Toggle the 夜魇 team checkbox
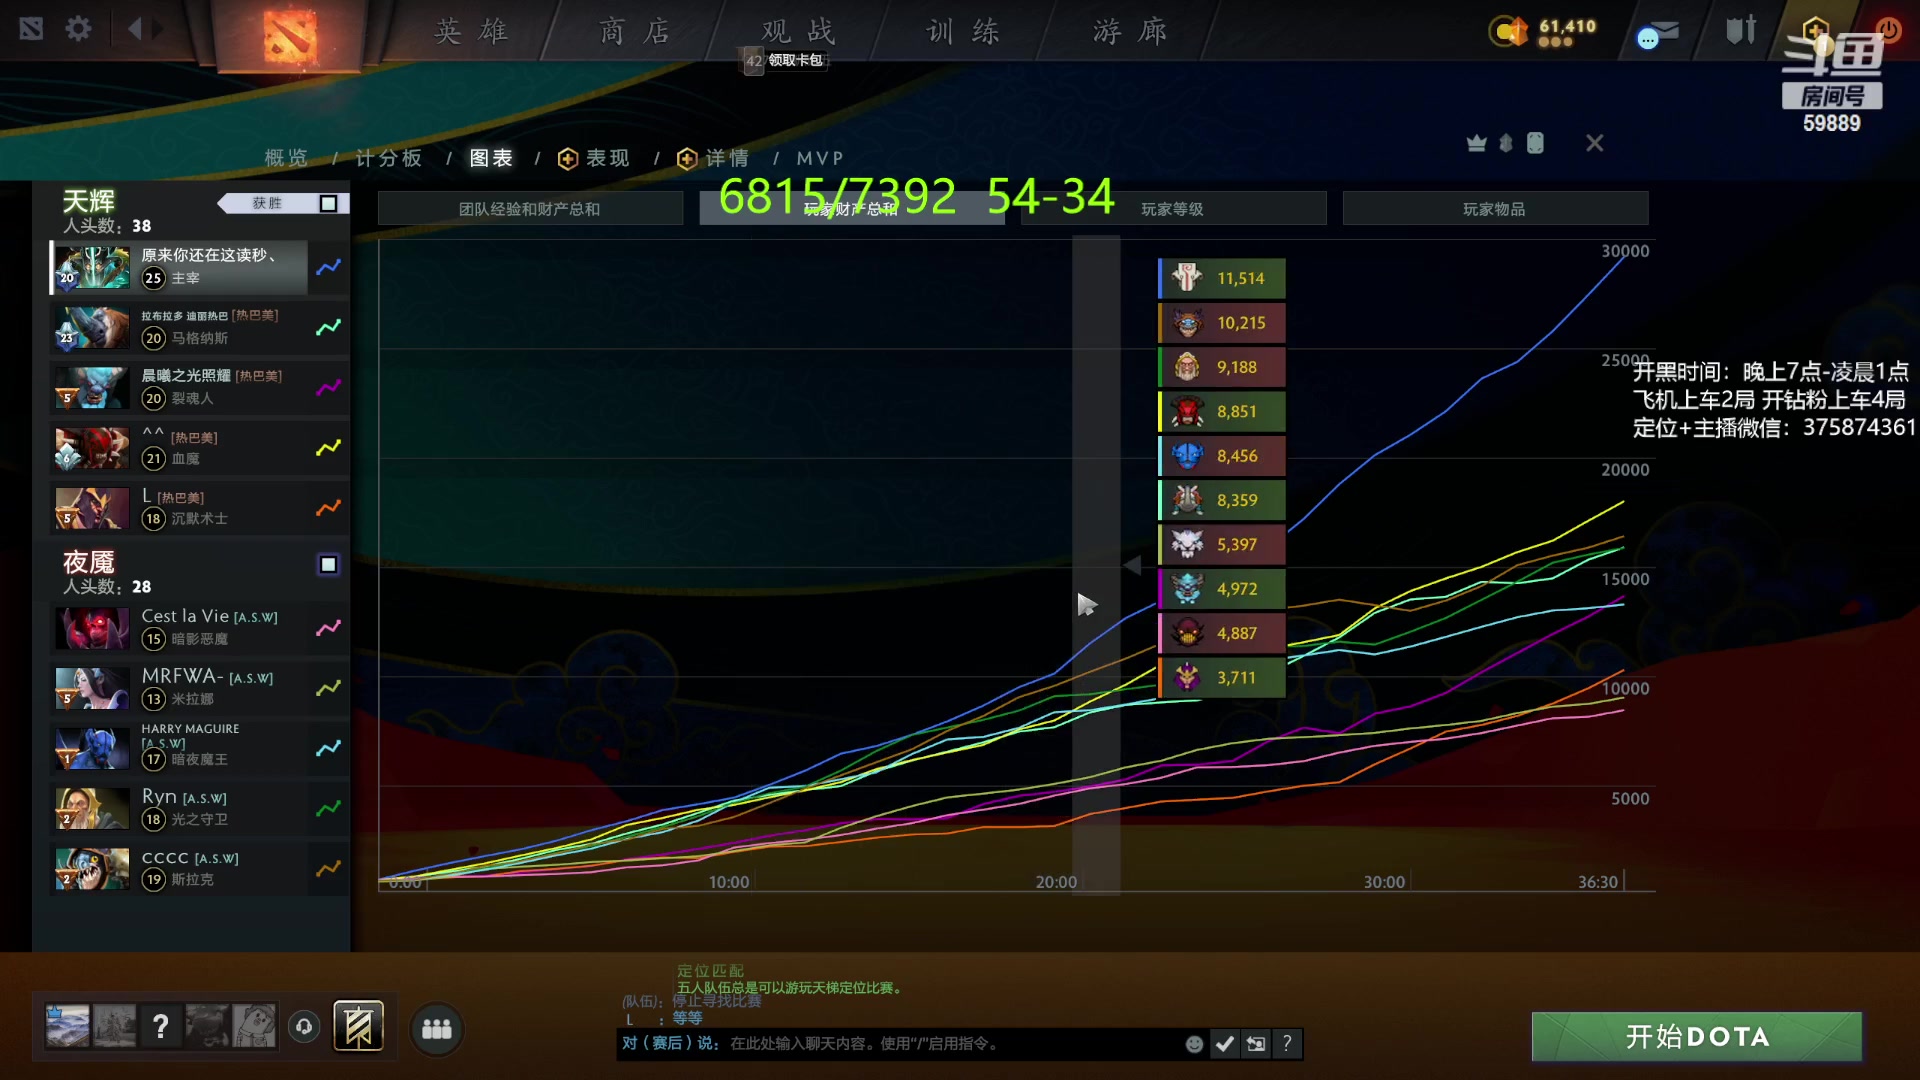Viewport: 1920px width, 1080px height. pyautogui.click(x=328, y=564)
